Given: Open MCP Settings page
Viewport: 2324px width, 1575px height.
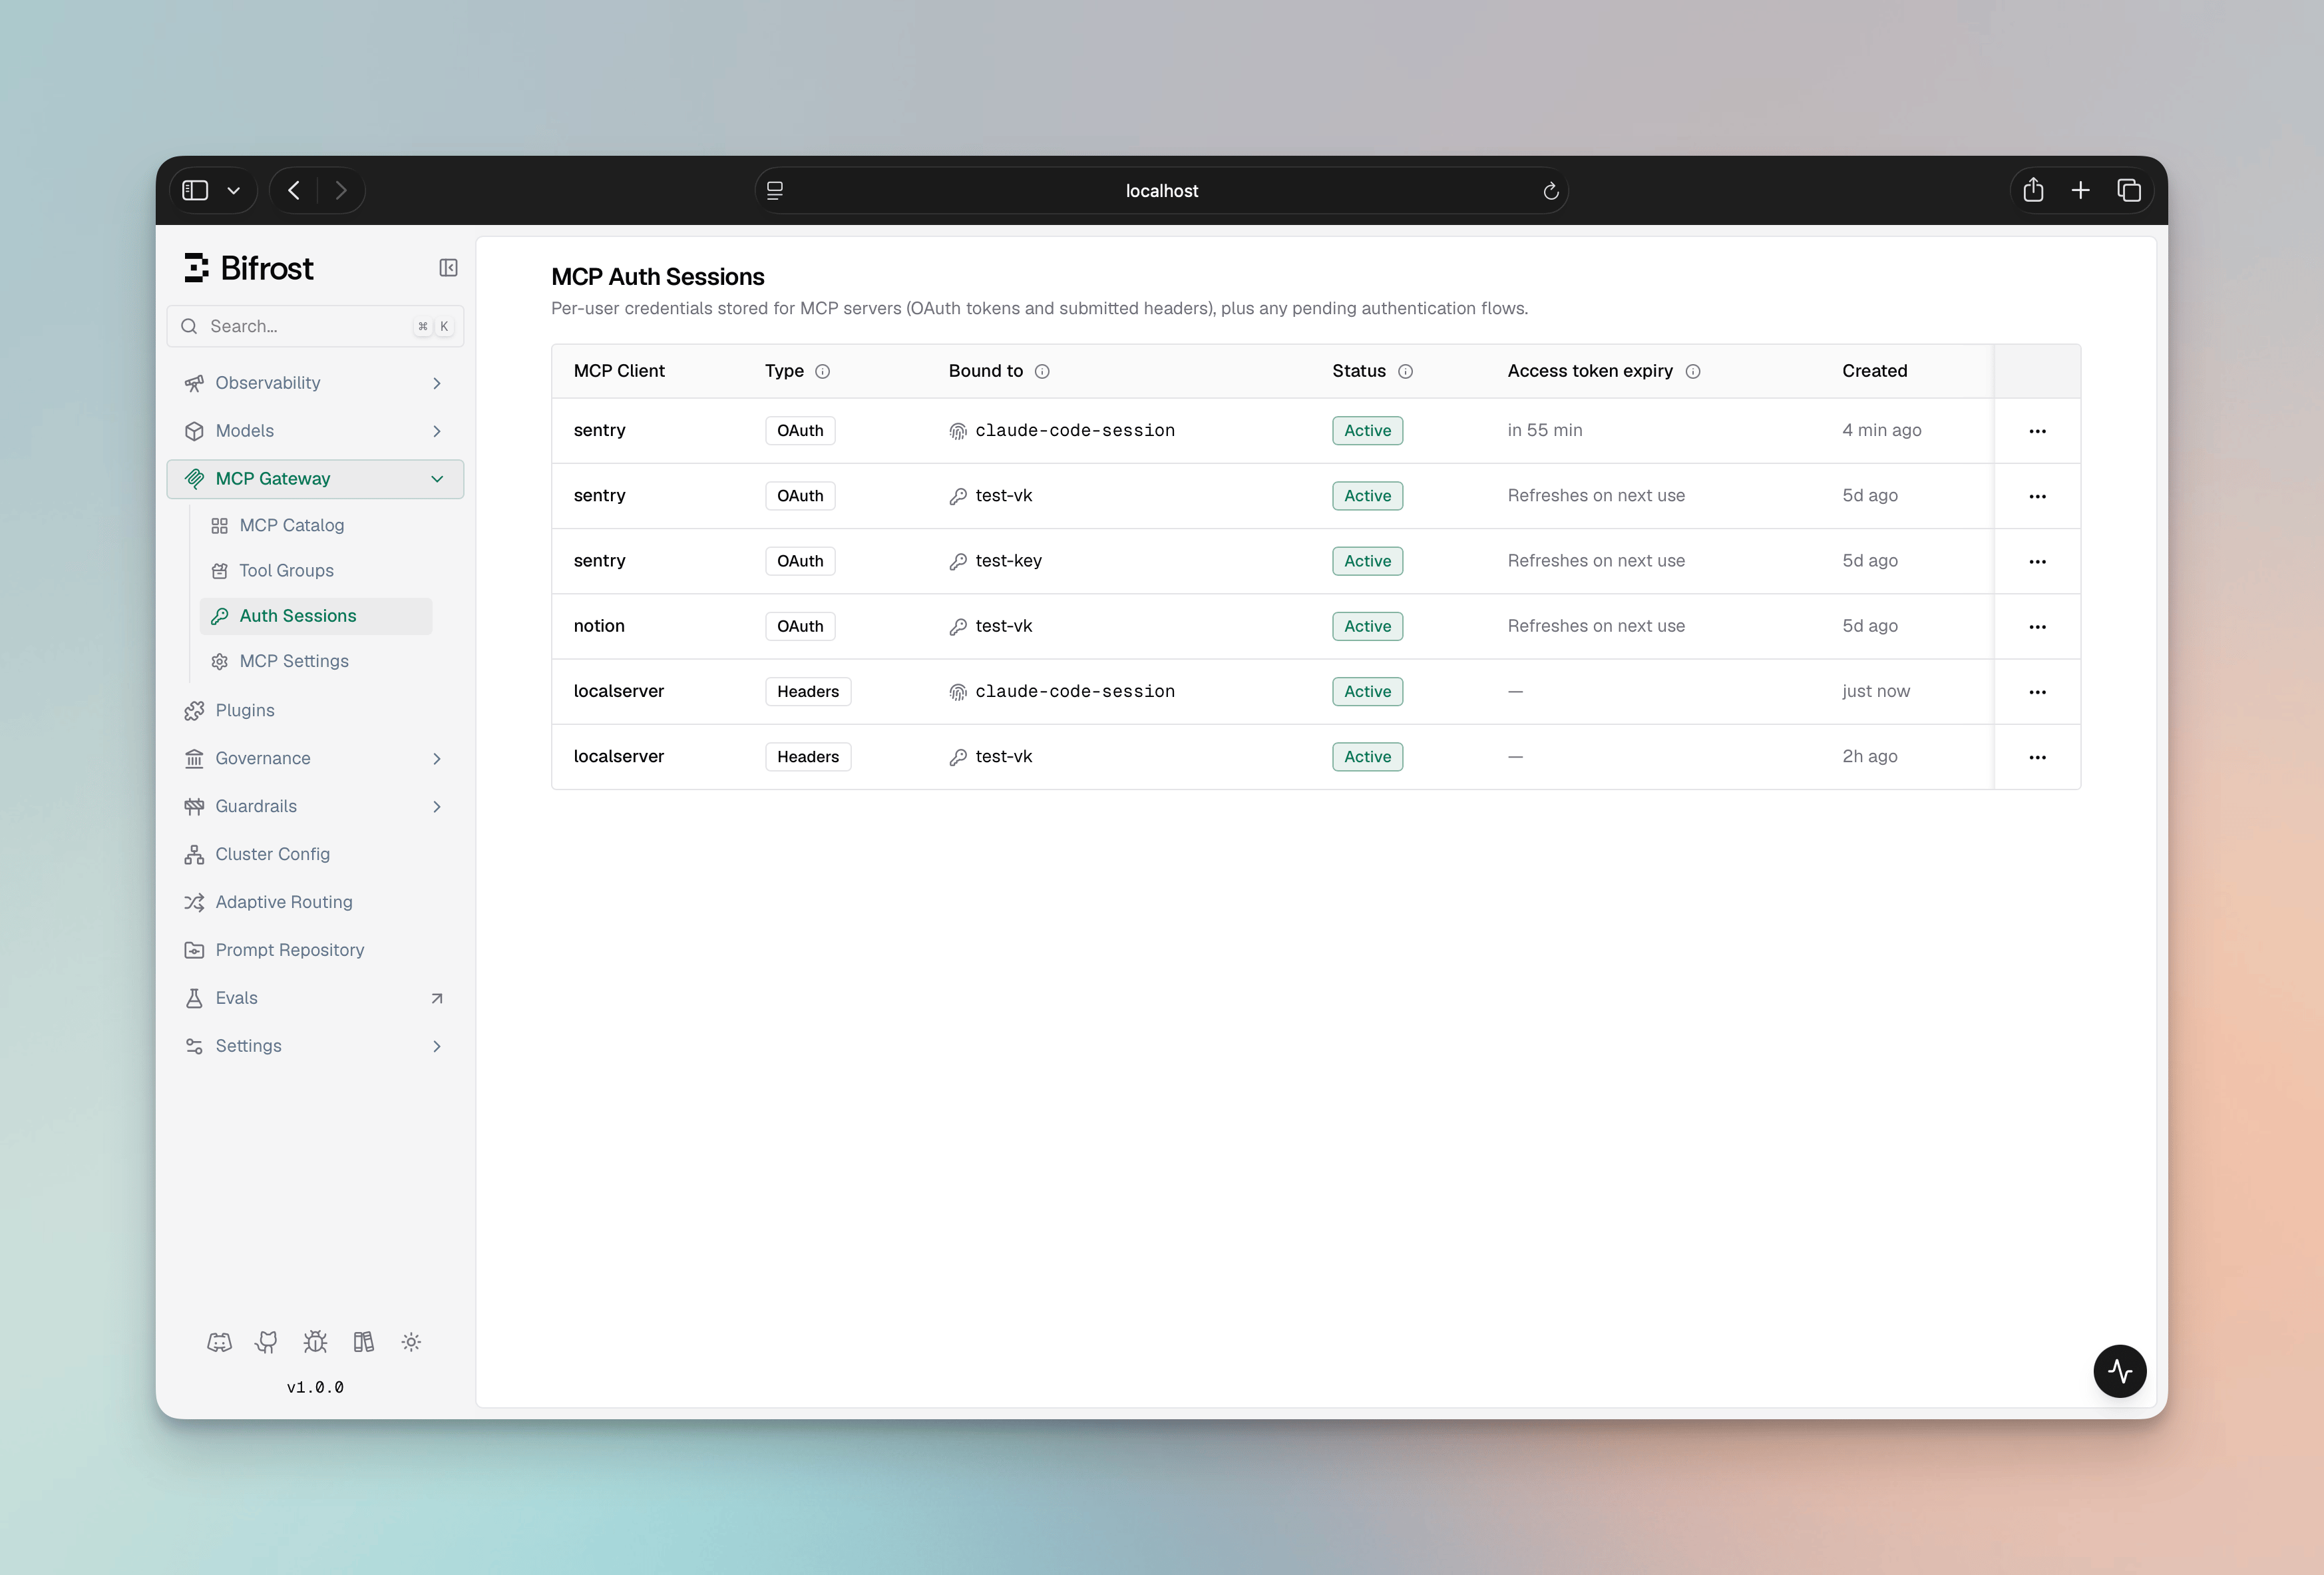Looking at the screenshot, I should [x=316, y=661].
